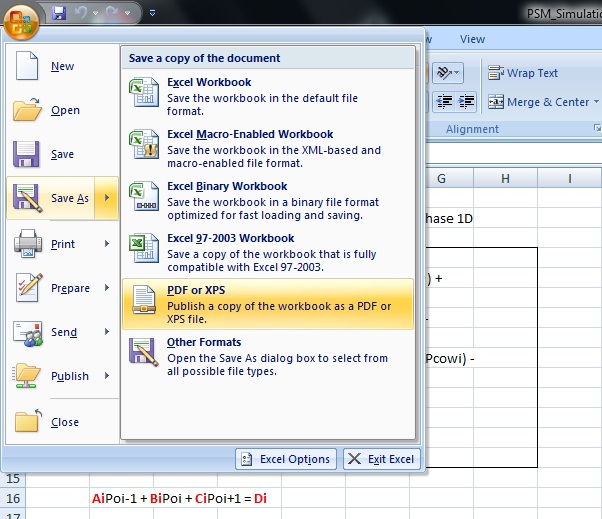Open the Alignment dialog launcher
This screenshot has width=602, height=519.
[x=597, y=127]
